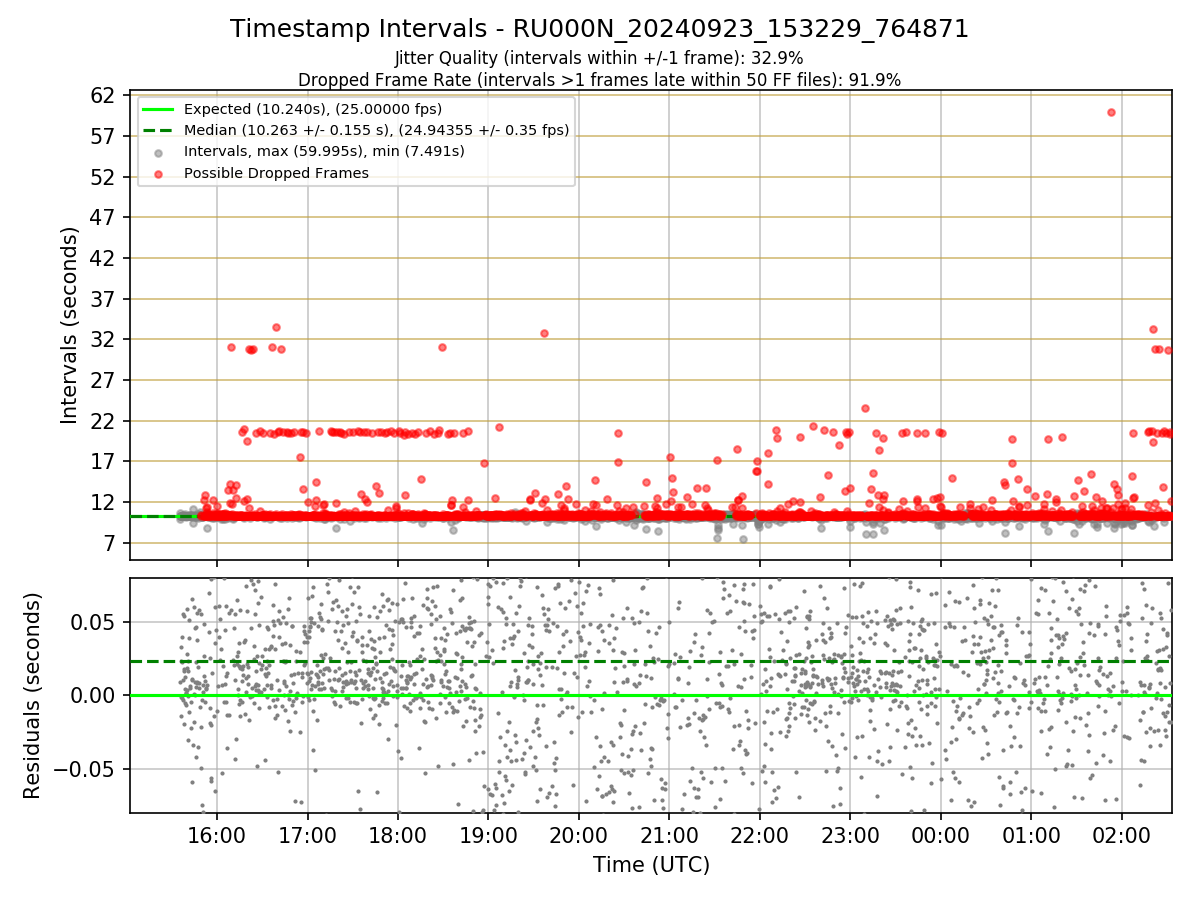This screenshot has width=1200, height=900.
Task: Click the 37 tick label on intervals axis
Action: coord(104,299)
